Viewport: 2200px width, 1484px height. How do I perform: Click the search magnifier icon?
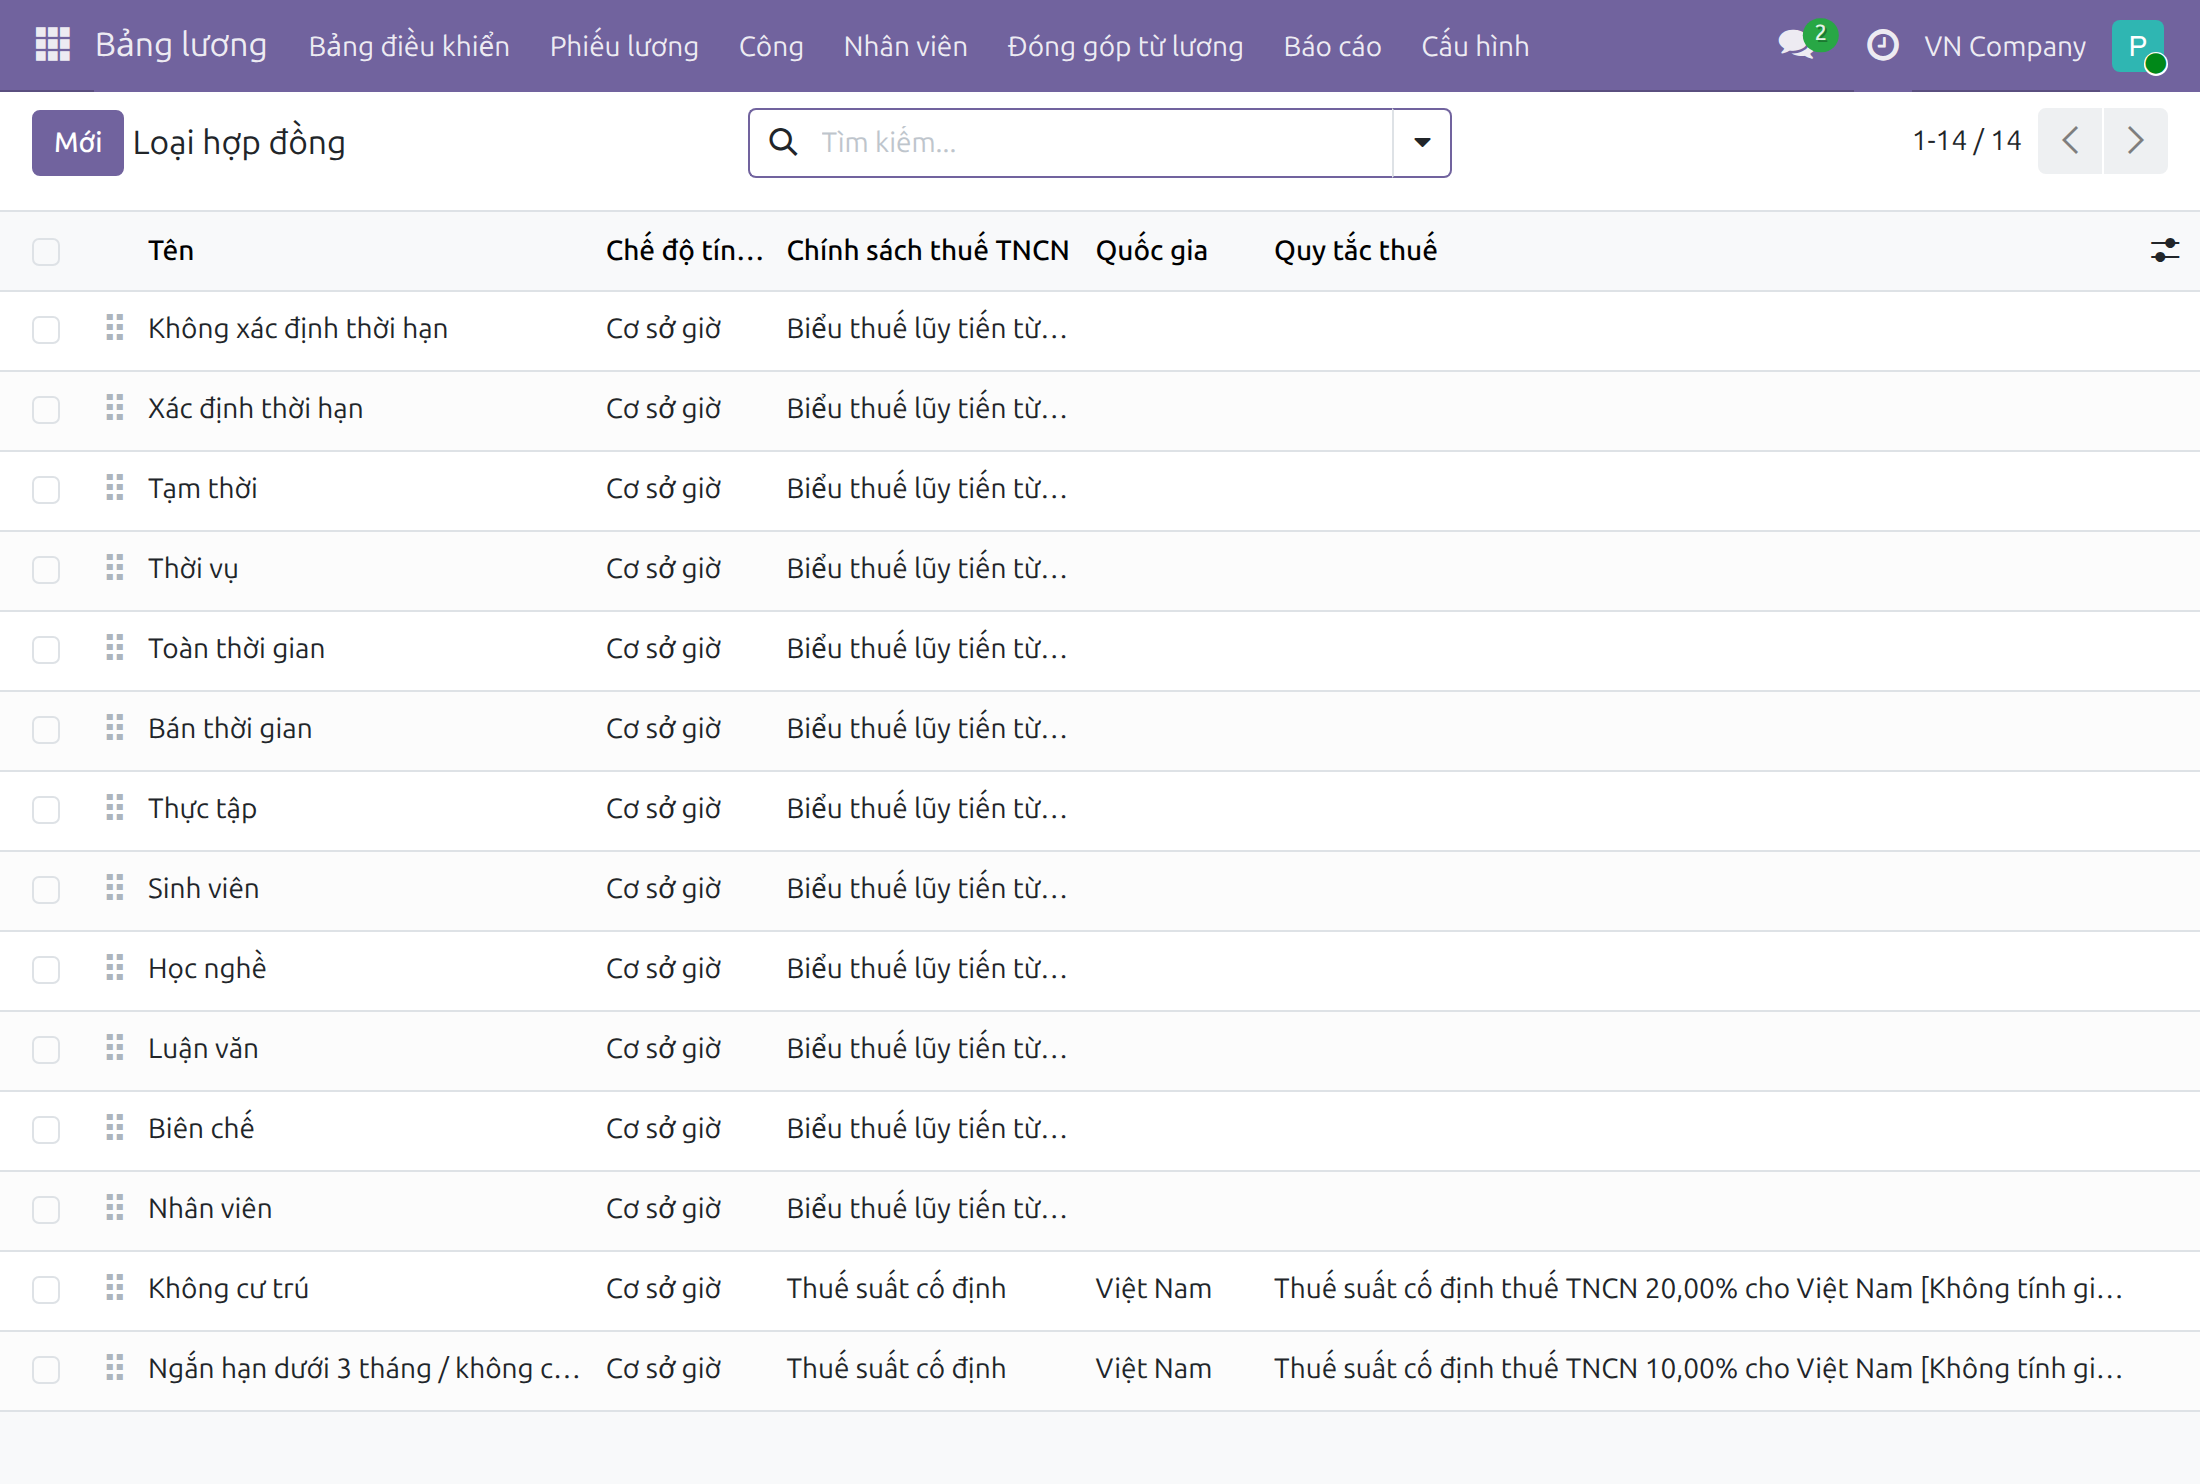783,142
